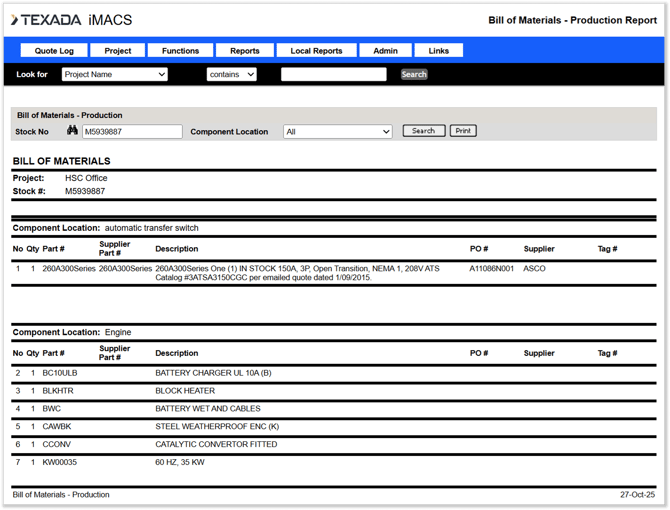Expand the Component Location dropdown
Viewport: 670px width, 510px height.
(337, 131)
